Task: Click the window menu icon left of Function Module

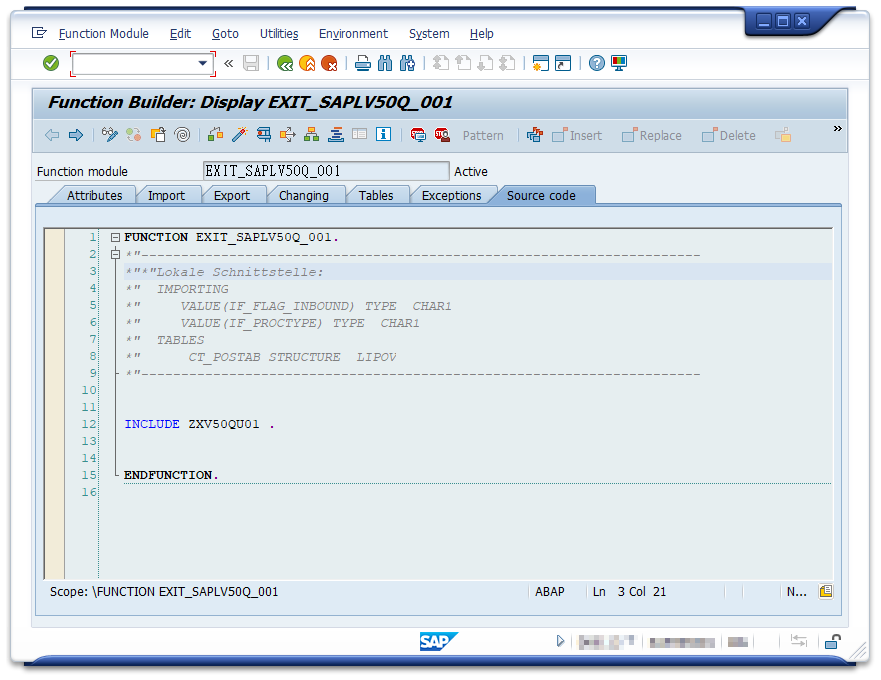Action: pos(39,33)
